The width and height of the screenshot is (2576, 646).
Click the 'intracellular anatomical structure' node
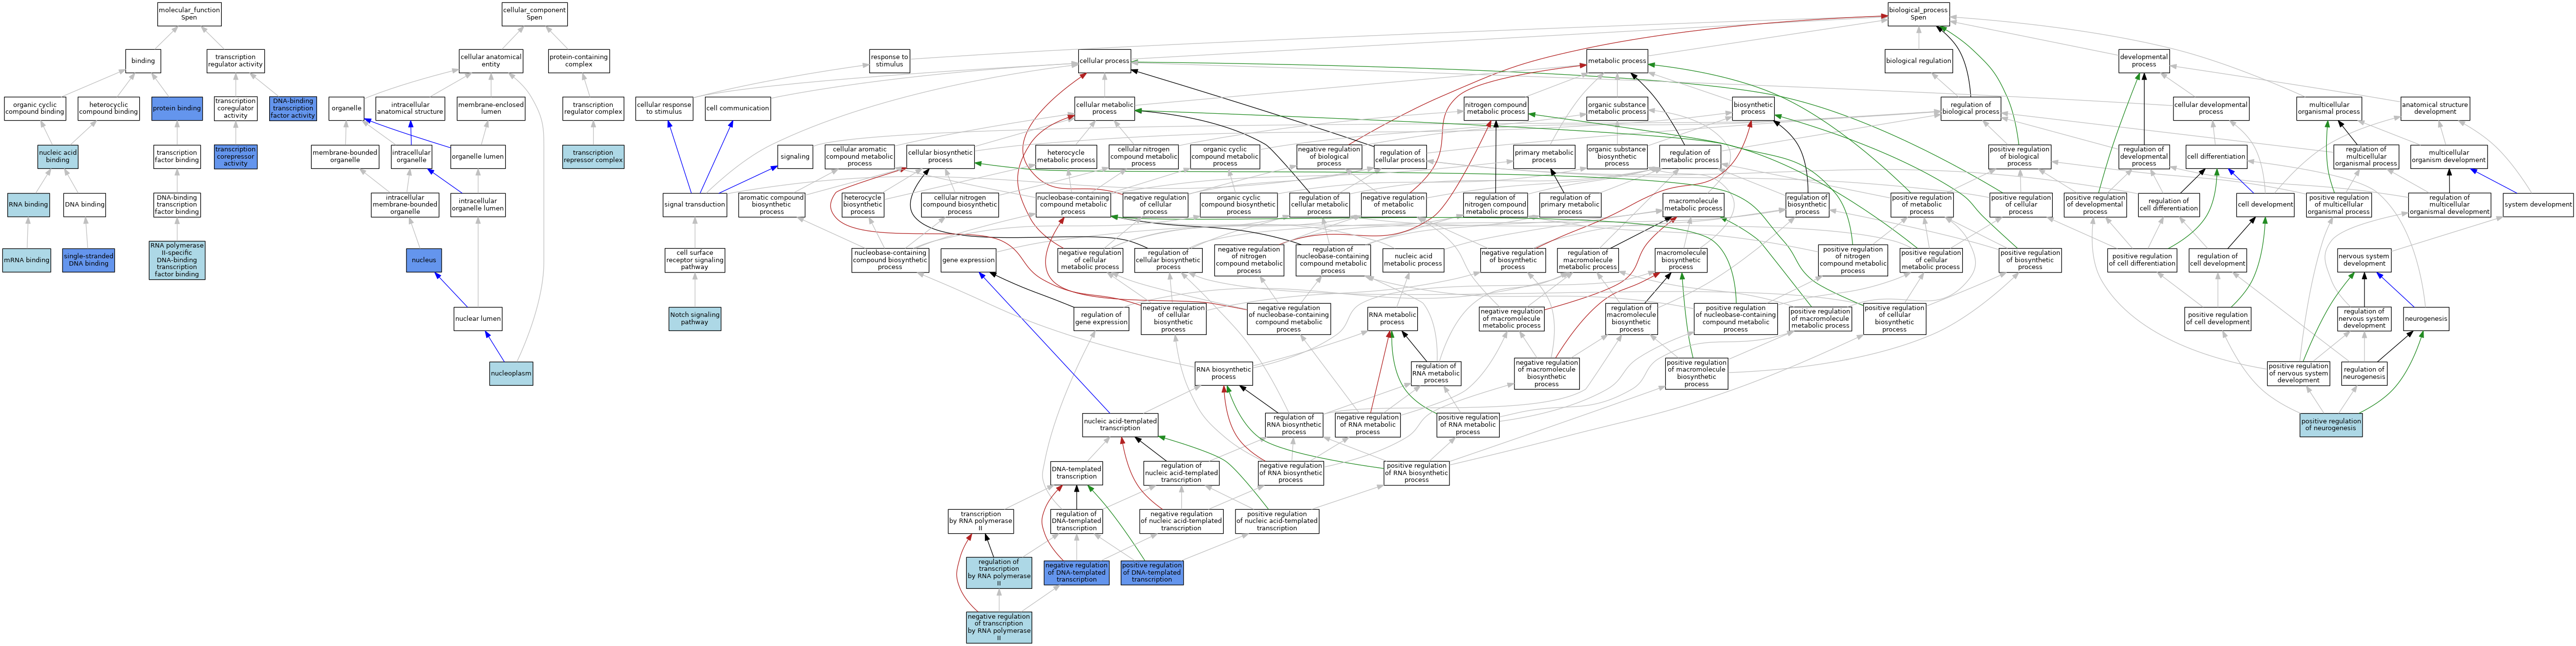click(x=411, y=108)
